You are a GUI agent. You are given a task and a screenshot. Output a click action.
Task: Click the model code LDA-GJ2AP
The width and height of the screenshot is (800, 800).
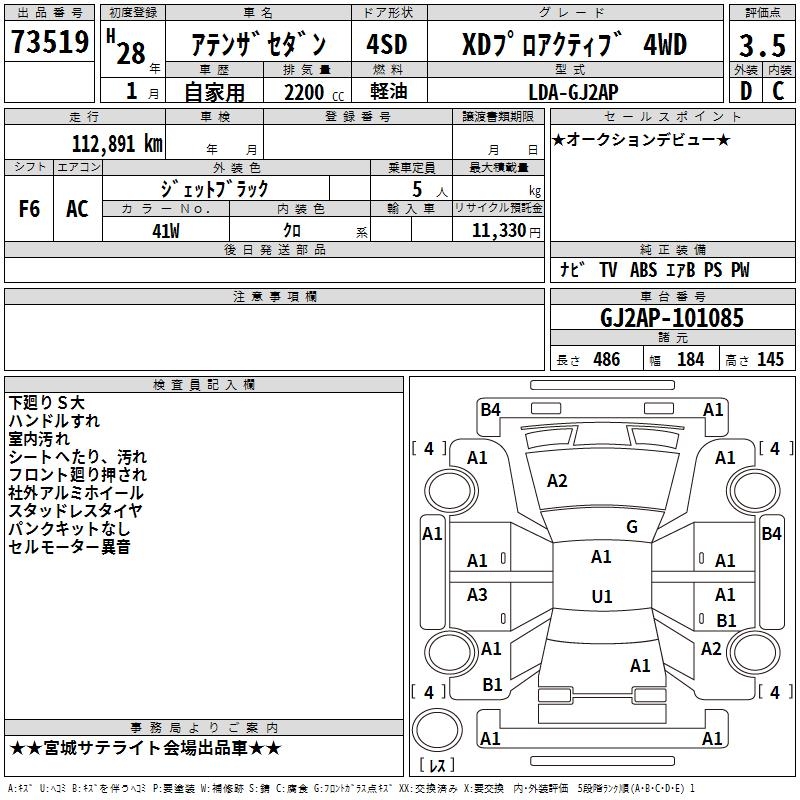pos(573,92)
